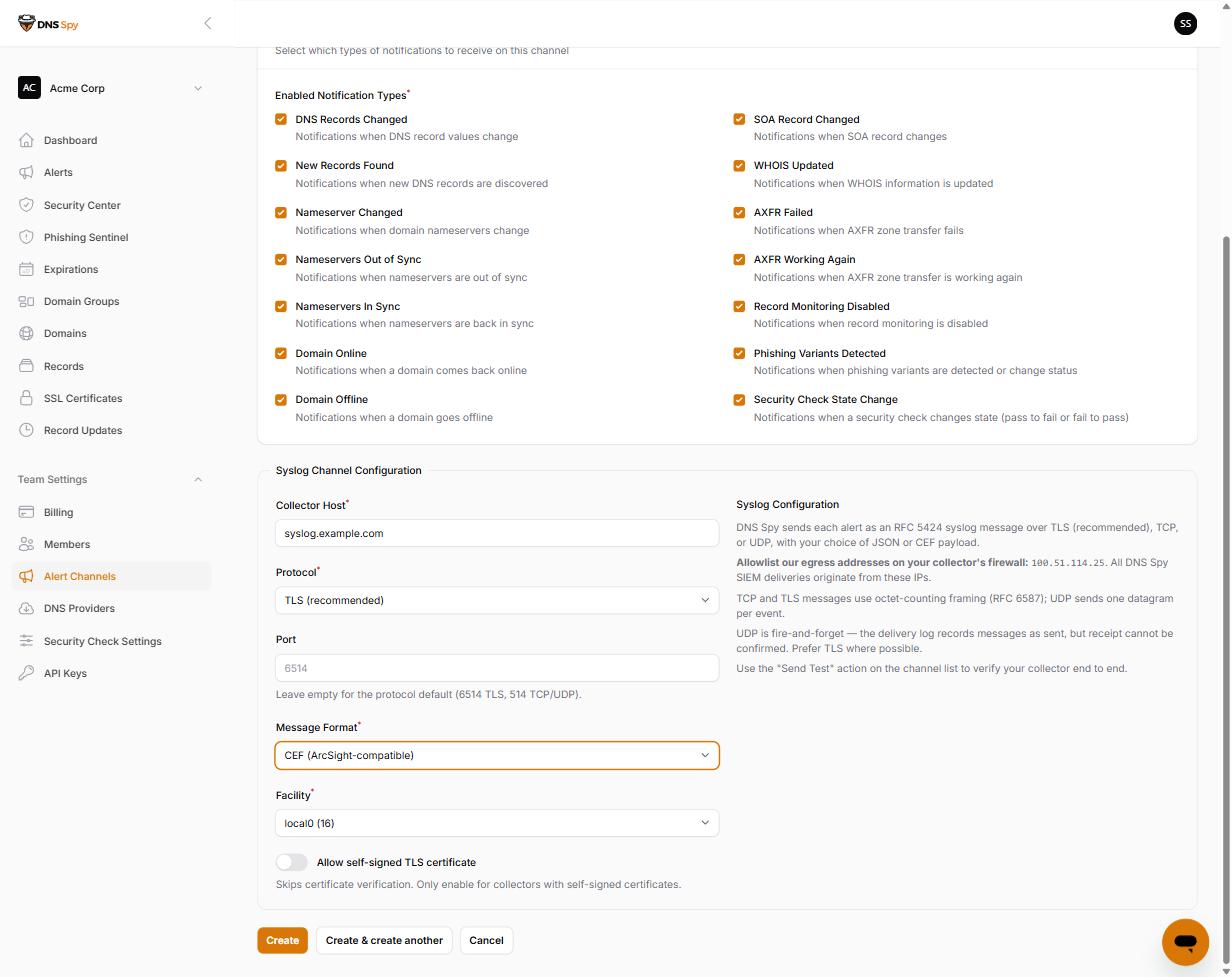Uncheck Nameserver Changed notification
This screenshot has width=1232, height=977.
click(x=281, y=212)
